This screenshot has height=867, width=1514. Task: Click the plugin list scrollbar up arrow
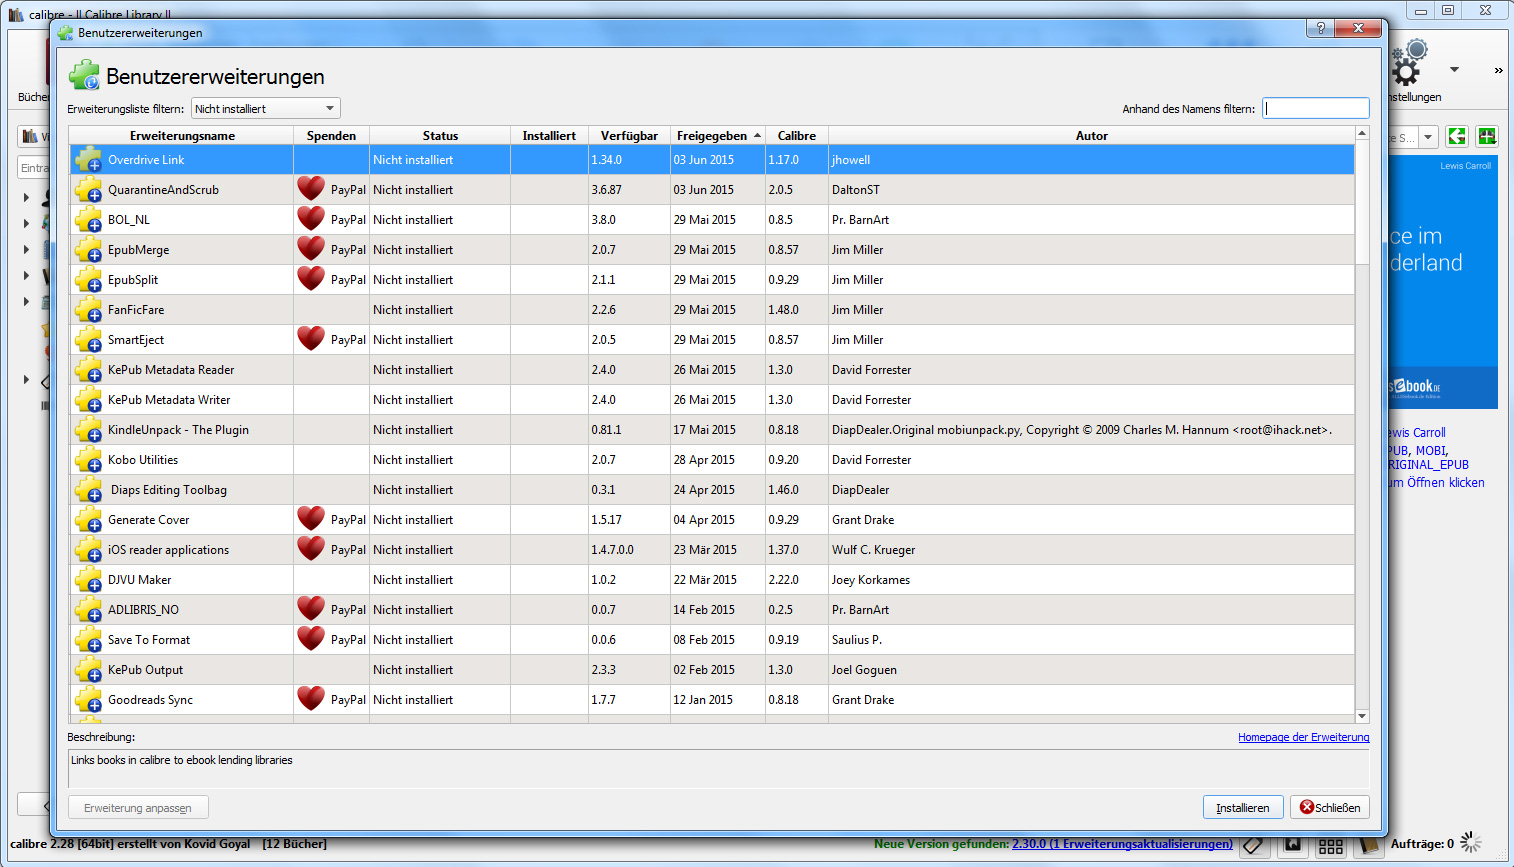(1362, 133)
